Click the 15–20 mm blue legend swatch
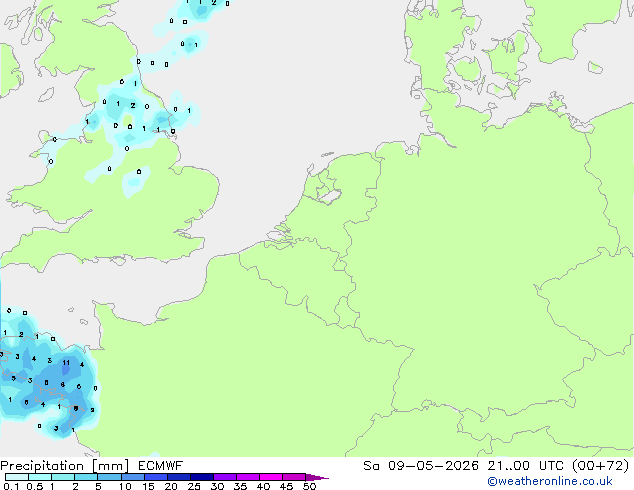The width and height of the screenshot is (634, 490). (x=156, y=477)
